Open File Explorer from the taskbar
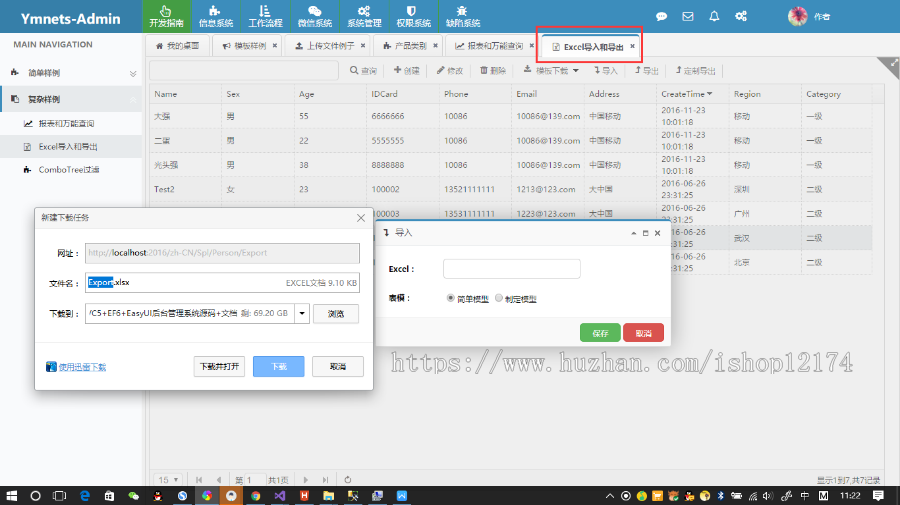The image size is (900, 505). [328, 496]
